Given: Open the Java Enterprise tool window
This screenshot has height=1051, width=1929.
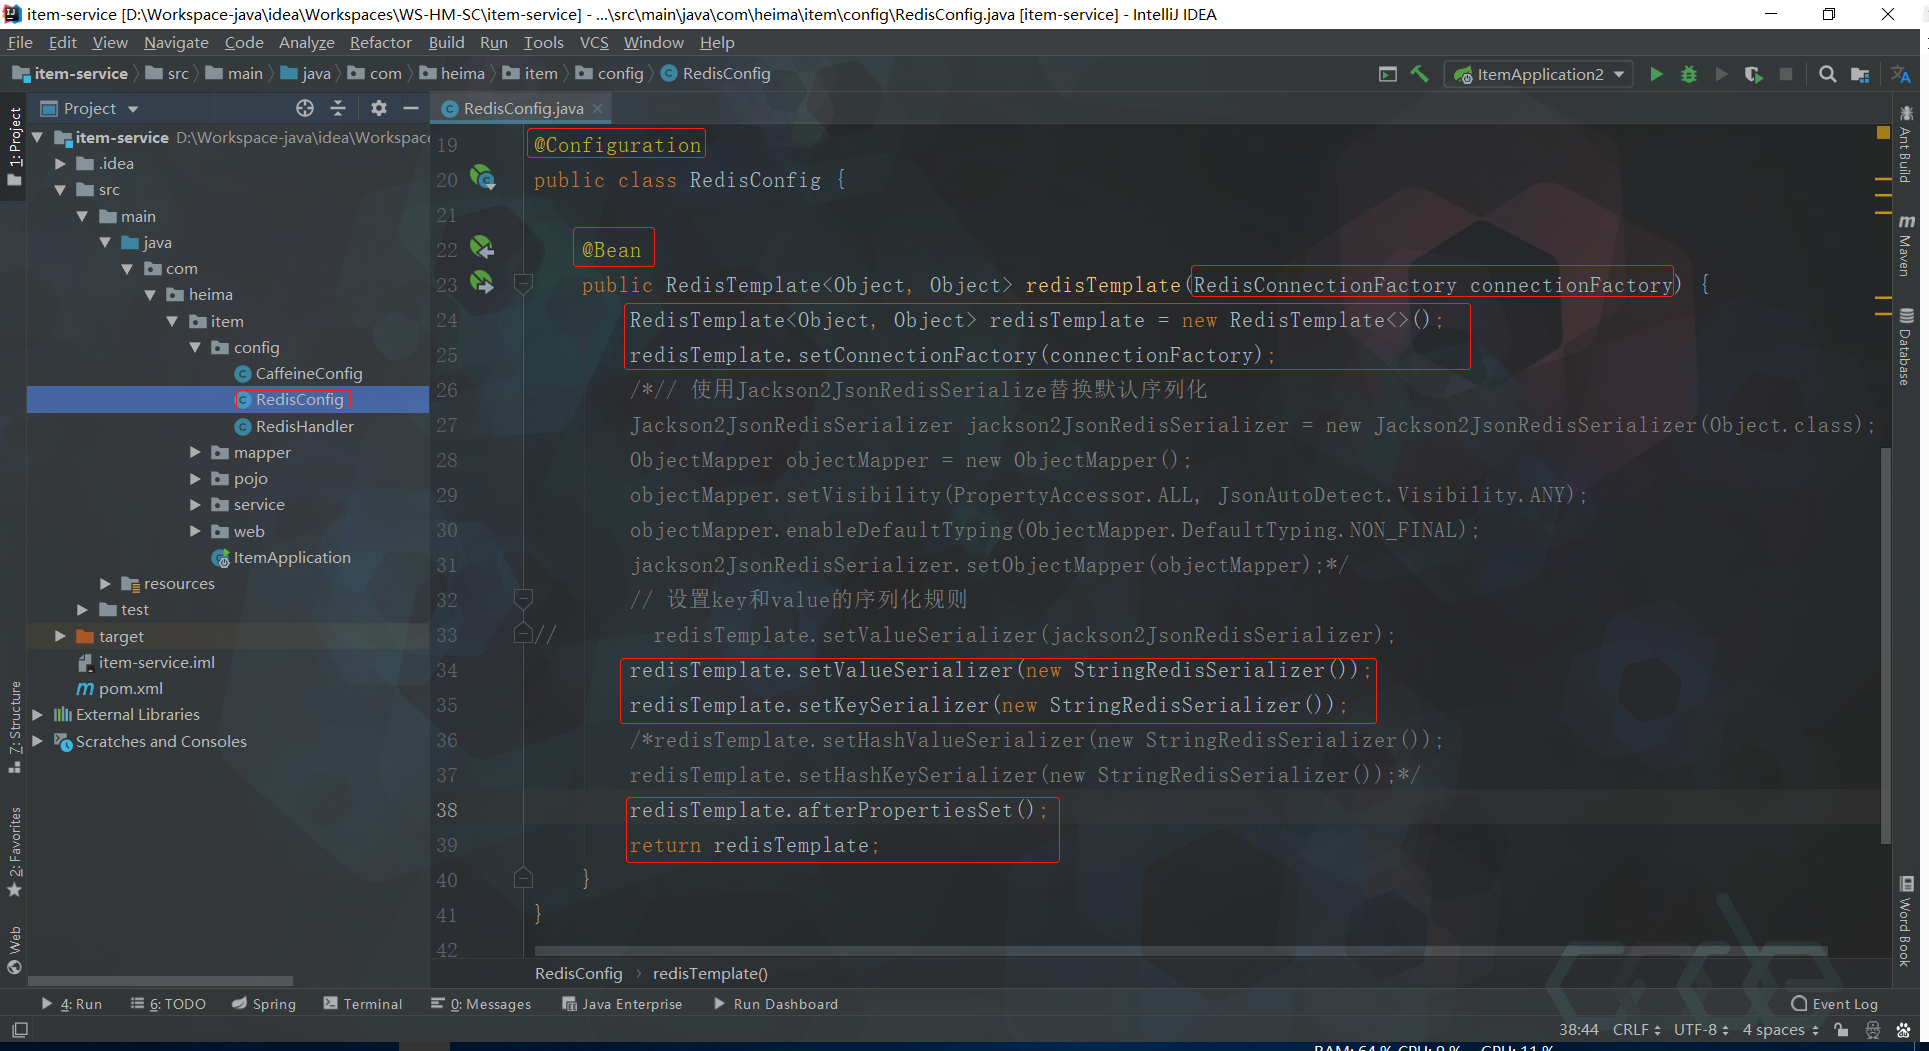Looking at the screenshot, I should (x=622, y=1003).
